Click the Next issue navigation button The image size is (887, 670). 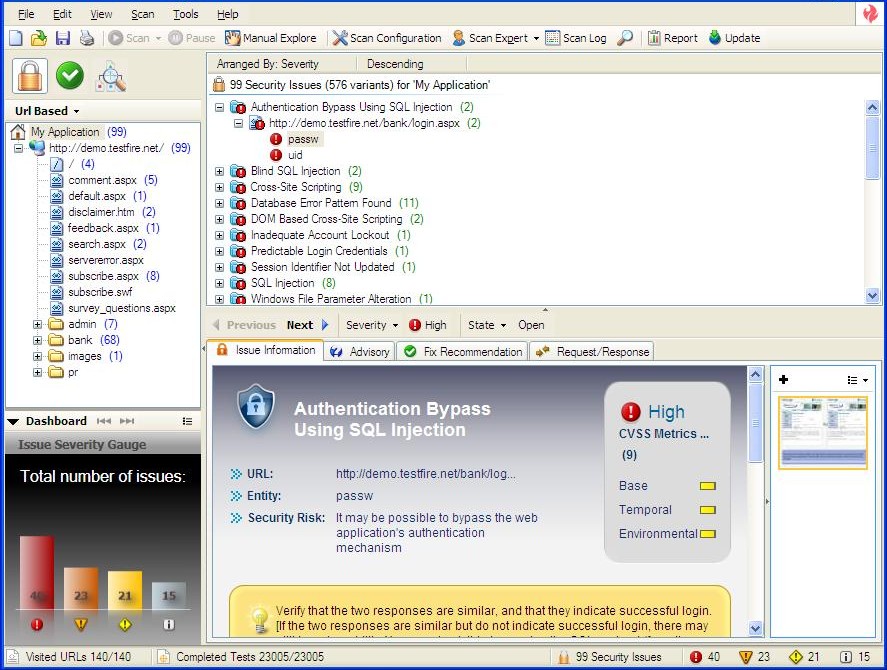click(x=300, y=324)
